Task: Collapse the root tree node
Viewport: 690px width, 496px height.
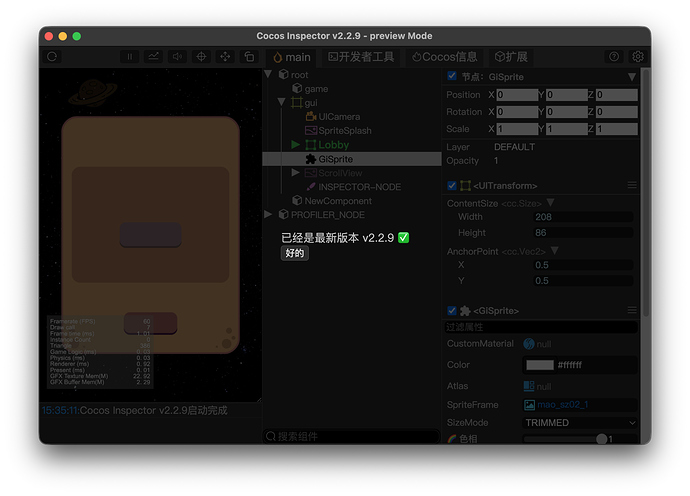Action: tap(268, 74)
